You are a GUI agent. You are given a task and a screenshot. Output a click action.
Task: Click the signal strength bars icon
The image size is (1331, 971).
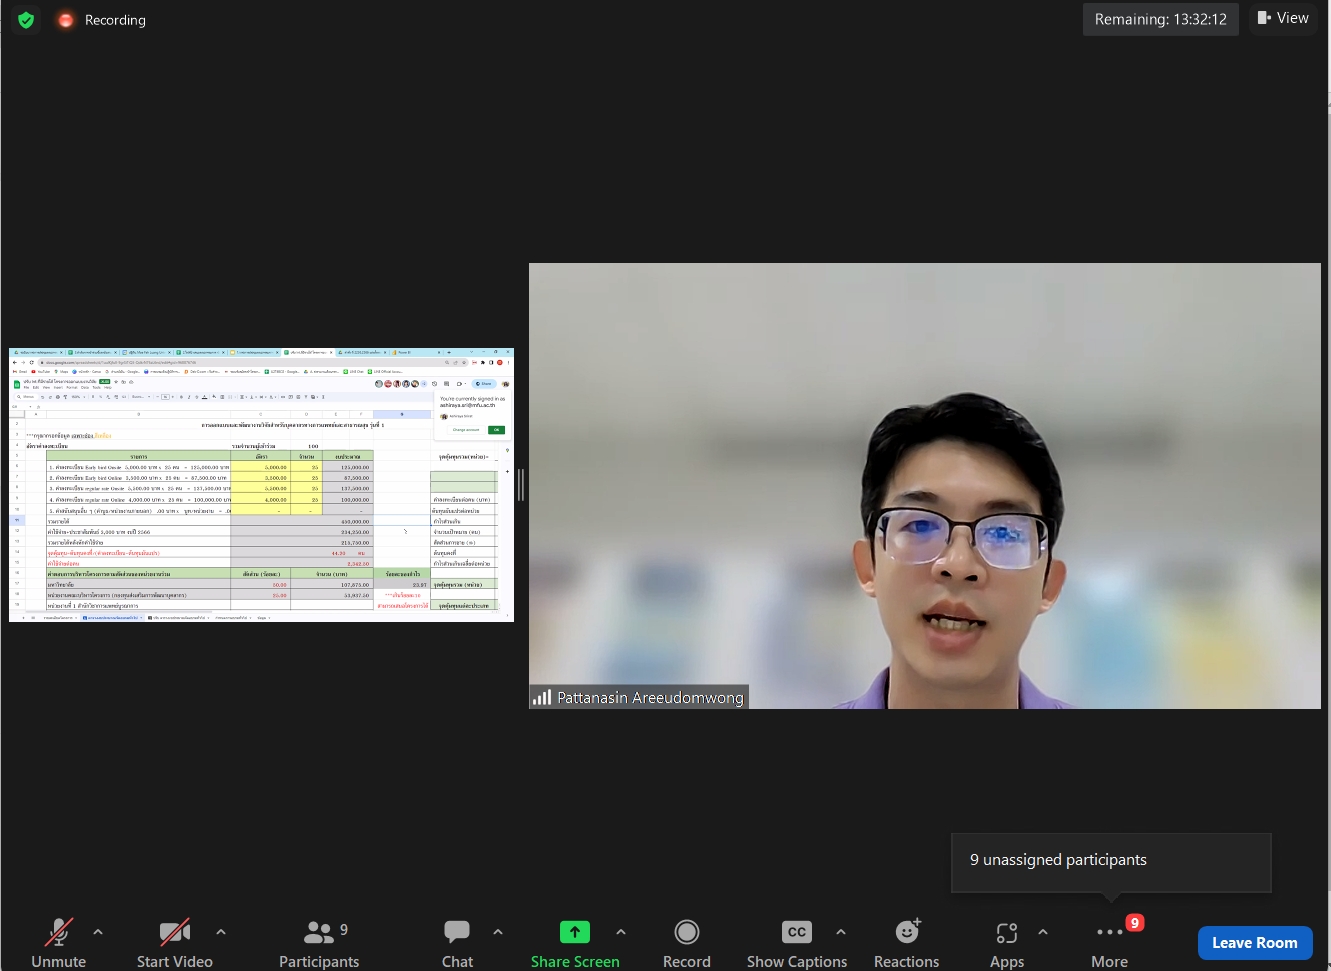pyautogui.click(x=542, y=698)
